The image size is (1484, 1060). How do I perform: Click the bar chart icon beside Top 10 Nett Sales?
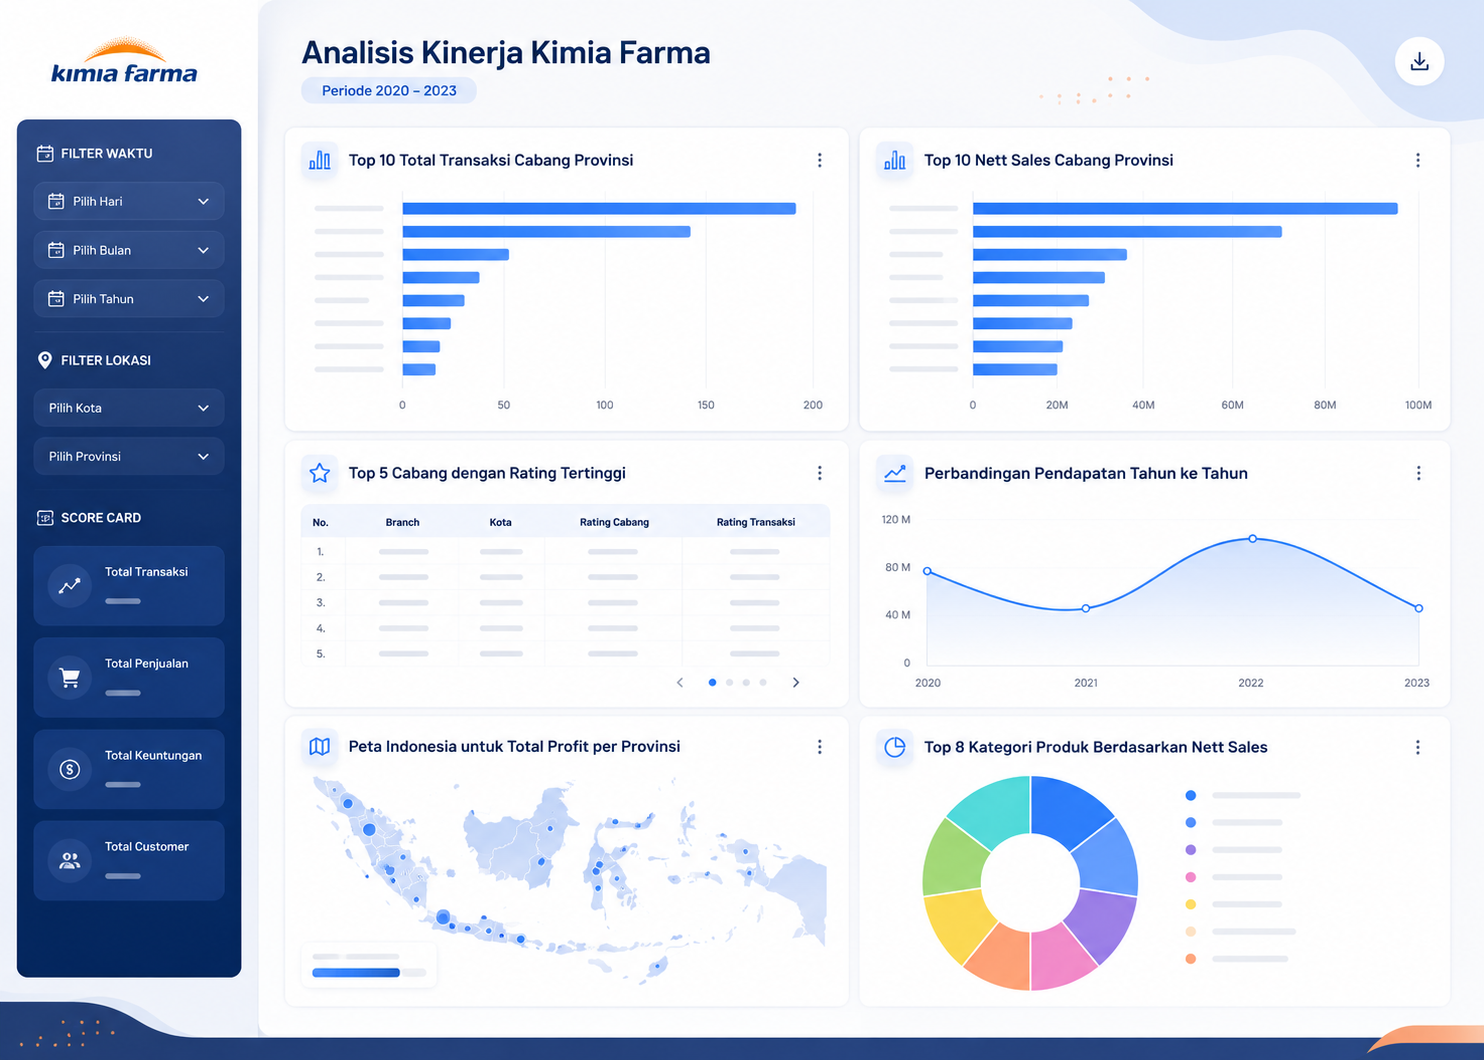[895, 160]
